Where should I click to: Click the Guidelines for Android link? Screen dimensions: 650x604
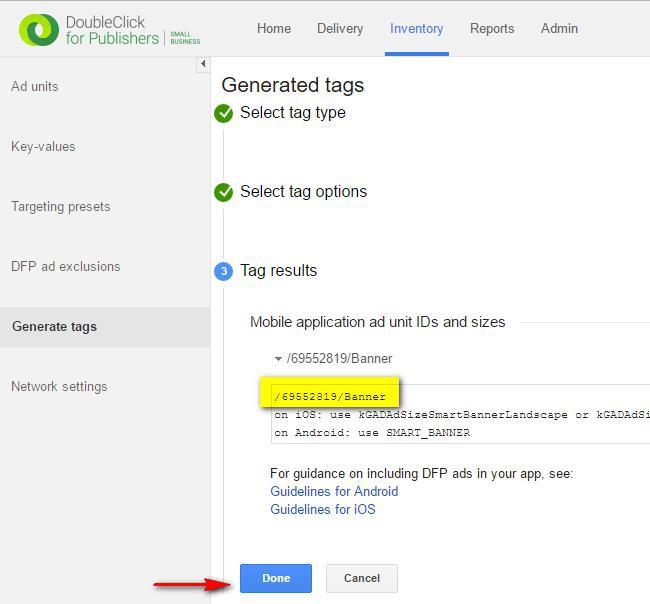[x=334, y=491]
